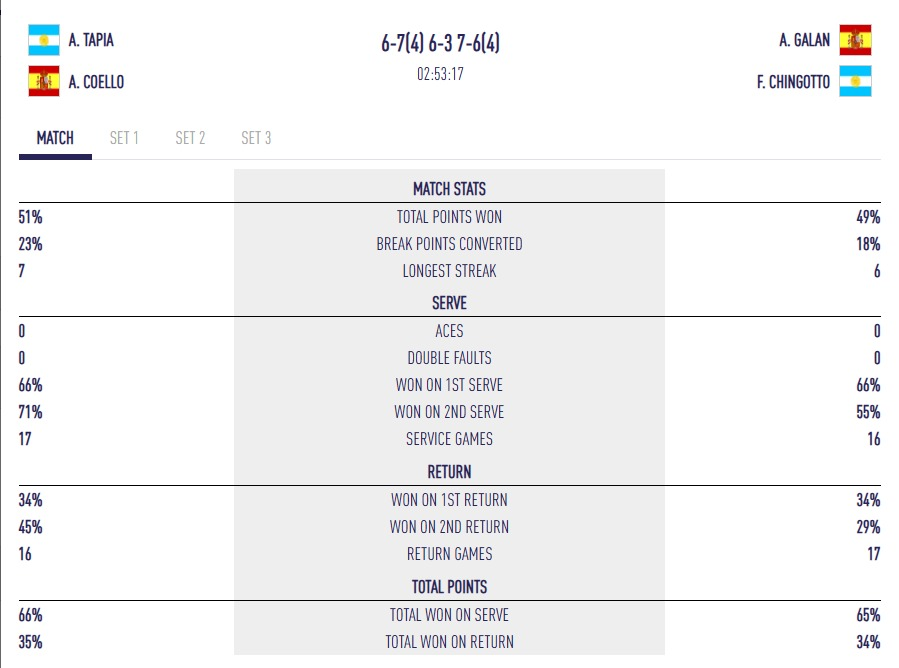The width and height of the screenshot is (899, 668).
Task: Click the TOTAL POINTS section header
Action: pyautogui.click(x=449, y=586)
